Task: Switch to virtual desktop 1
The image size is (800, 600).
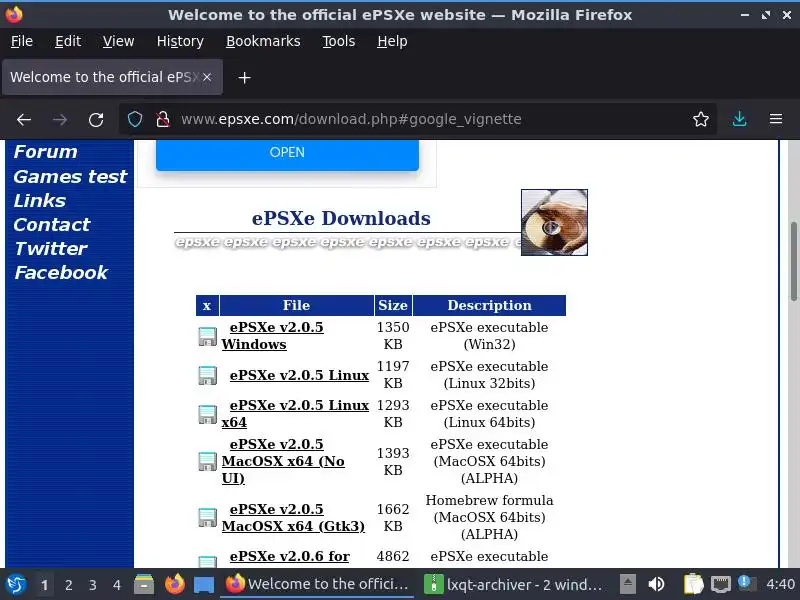Action: 44,585
